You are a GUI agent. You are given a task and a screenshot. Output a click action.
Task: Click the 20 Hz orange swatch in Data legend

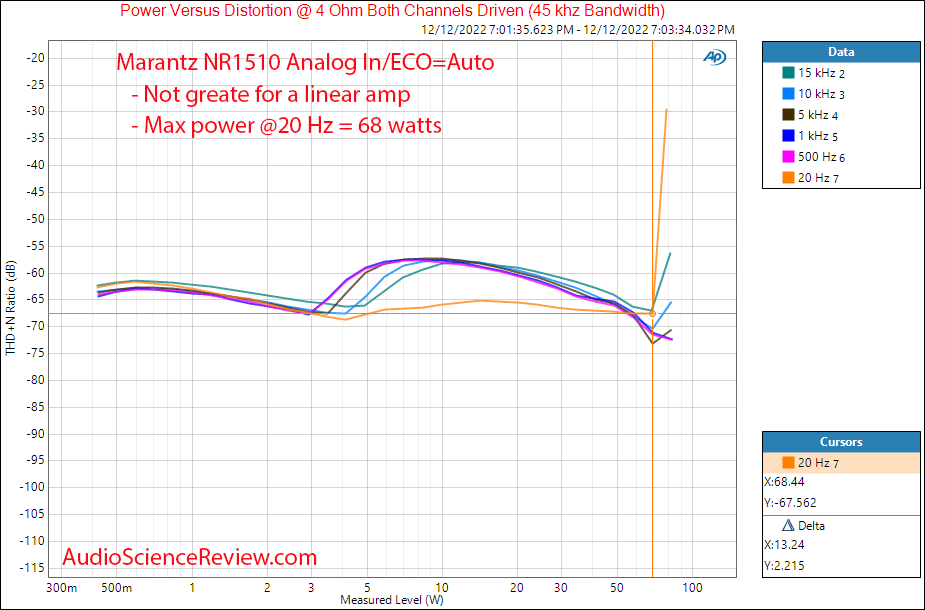(788, 178)
